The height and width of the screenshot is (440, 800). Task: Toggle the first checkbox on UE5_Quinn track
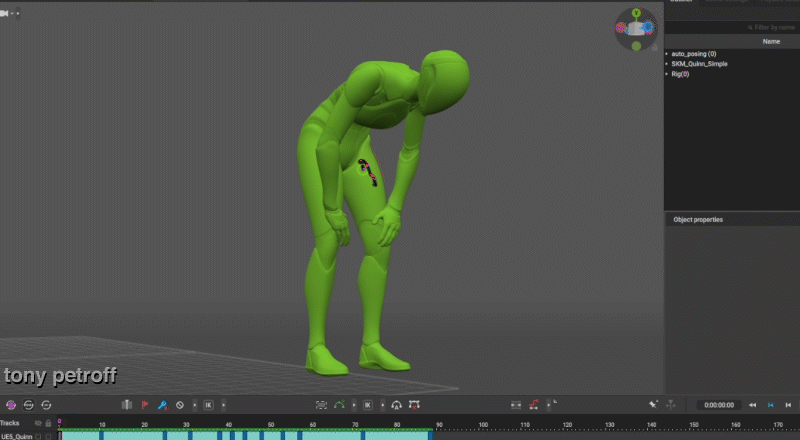(x=38, y=436)
